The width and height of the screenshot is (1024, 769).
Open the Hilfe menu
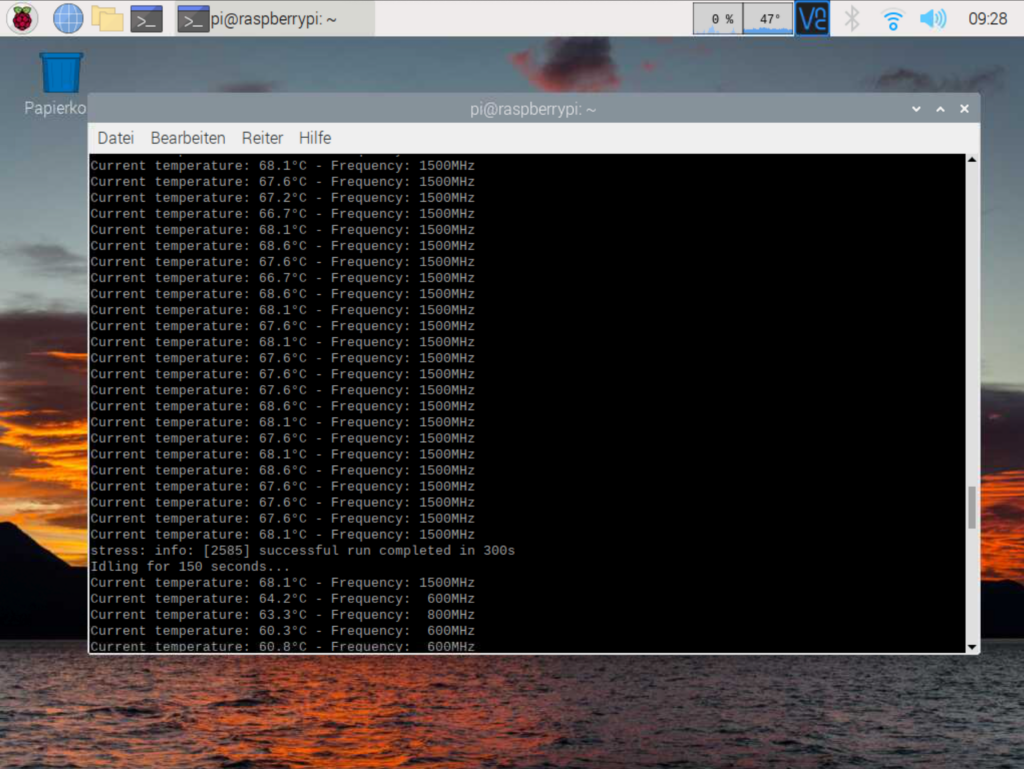point(315,138)
